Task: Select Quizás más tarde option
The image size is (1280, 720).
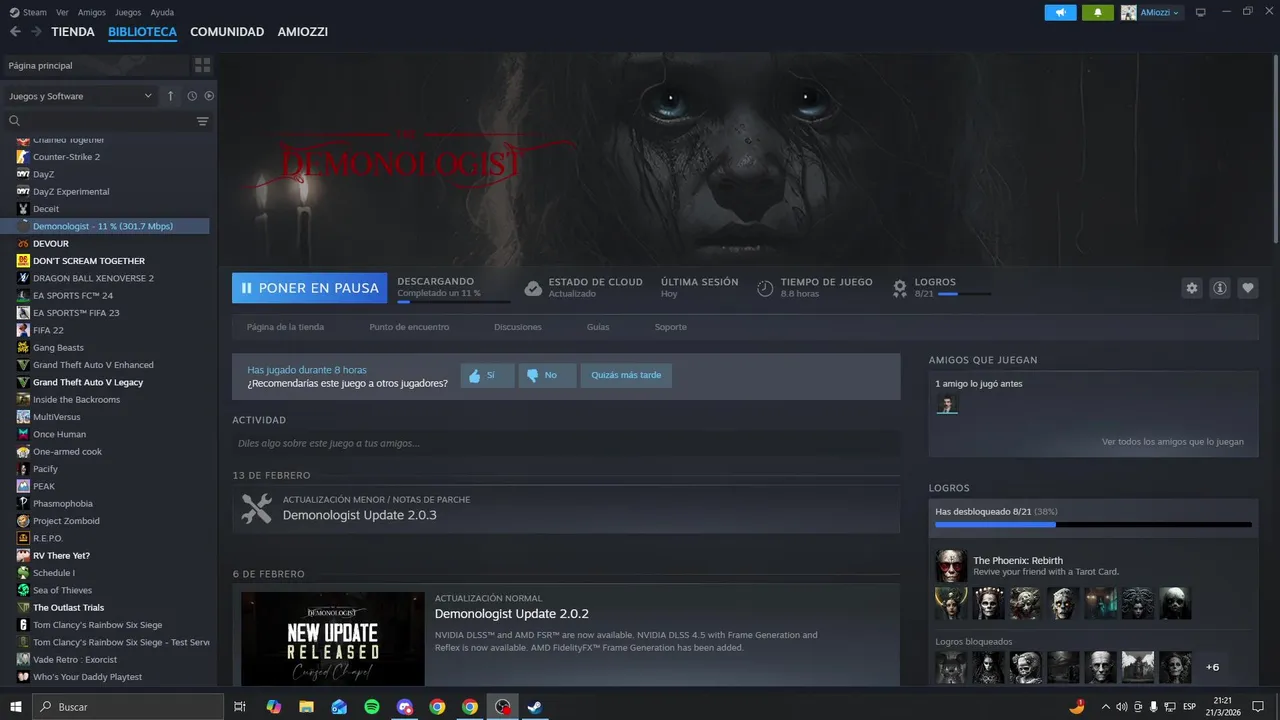Action: pyautogui.click(x=626, y=375)
